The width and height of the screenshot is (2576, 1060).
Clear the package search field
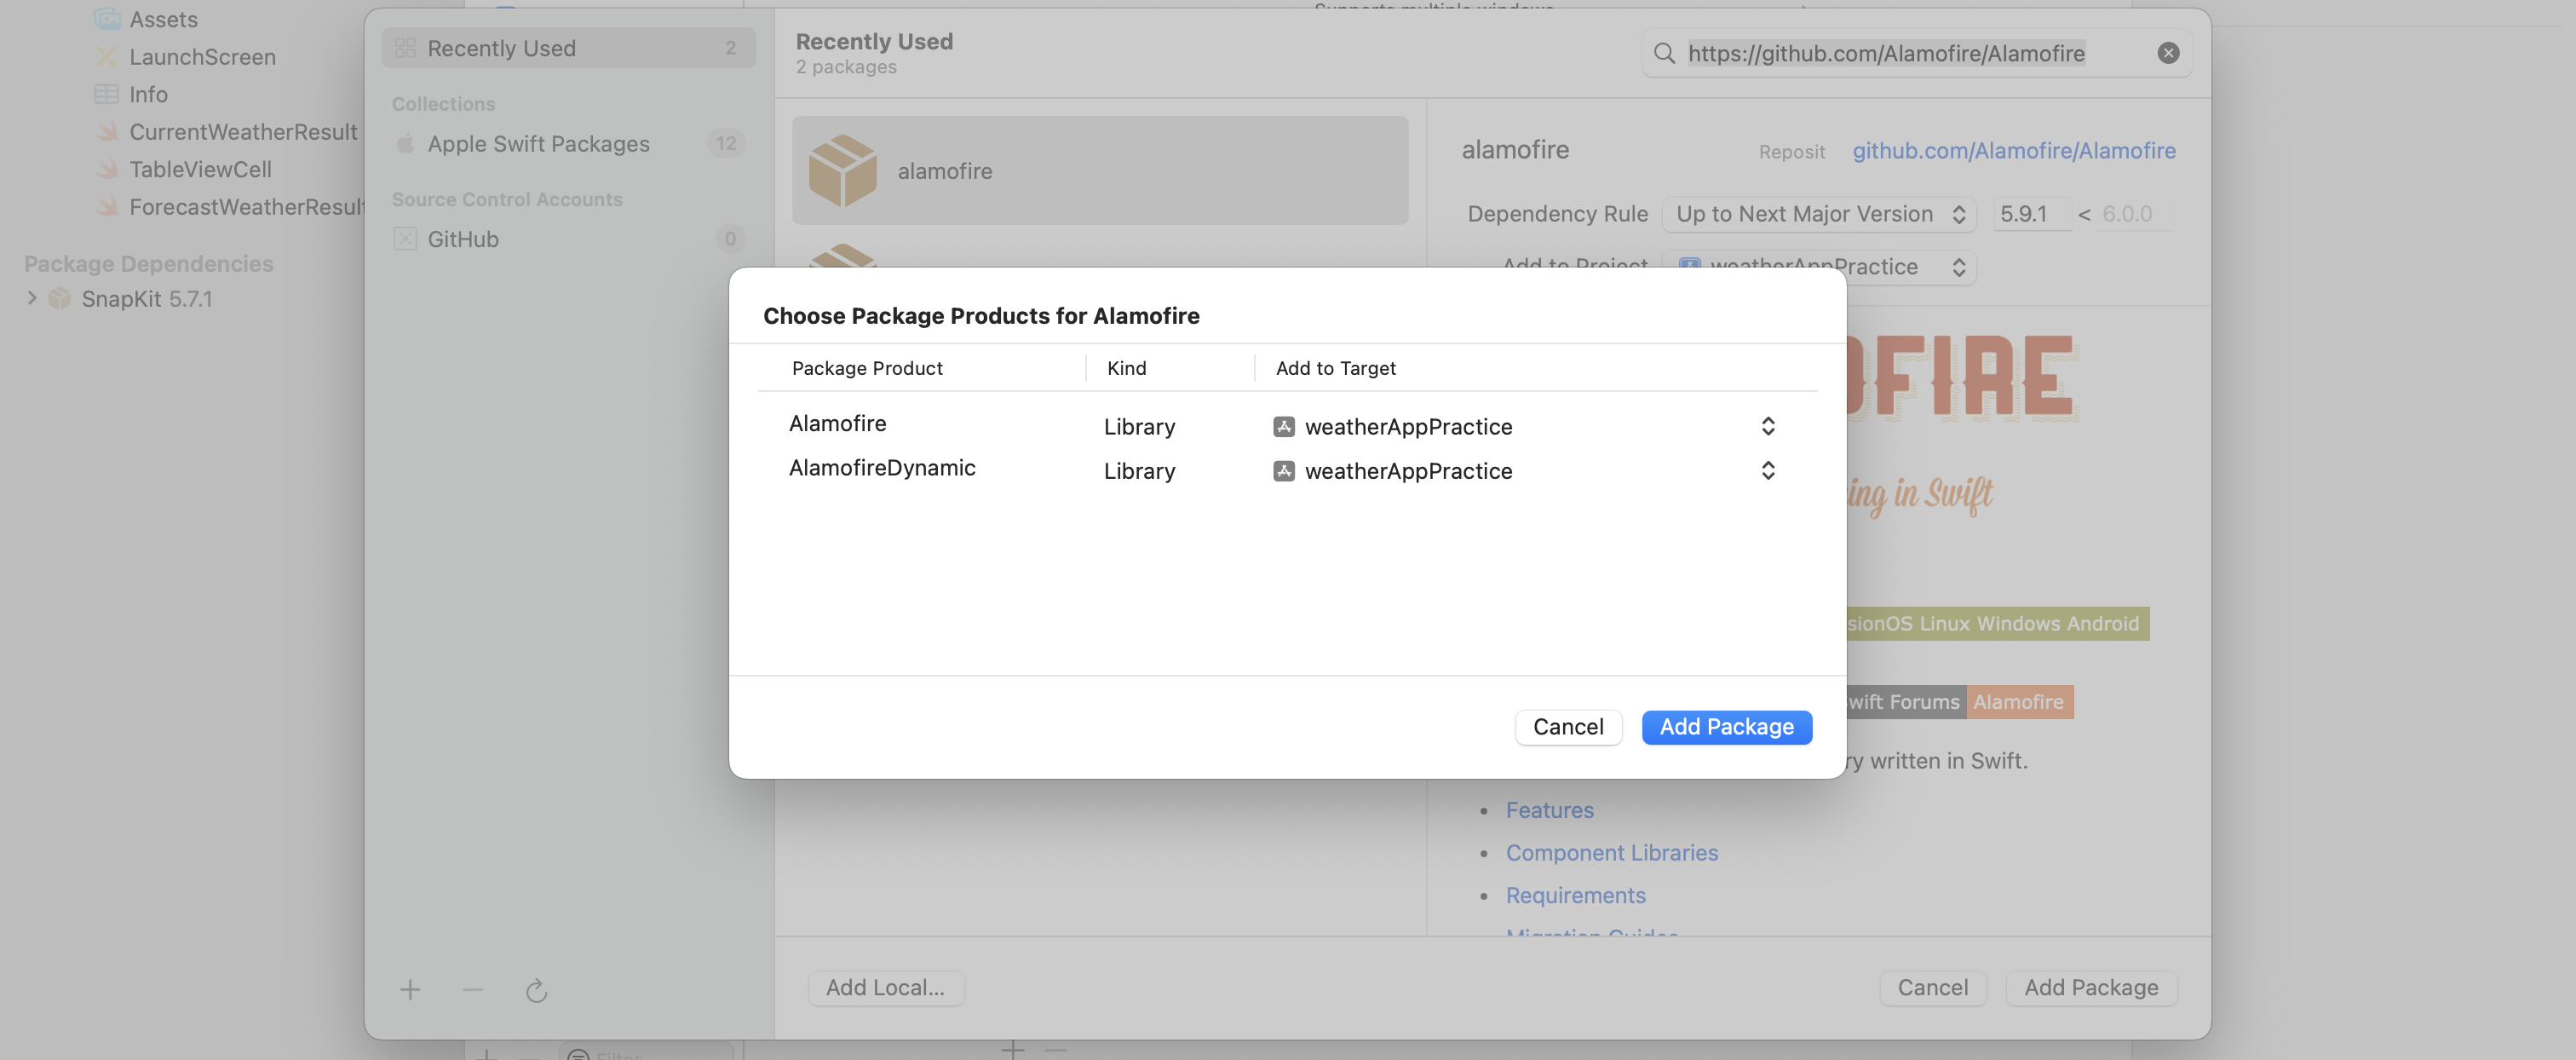point(2167,53)
